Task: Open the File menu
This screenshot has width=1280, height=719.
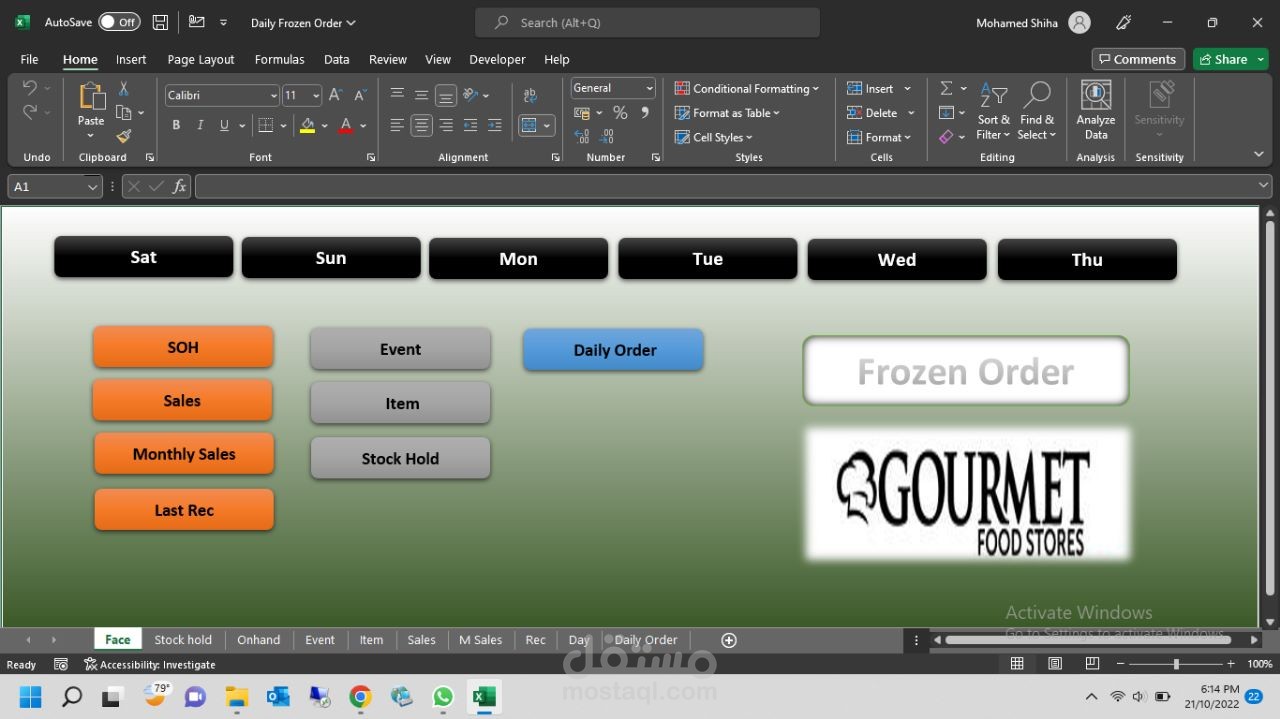Action: 29,59
